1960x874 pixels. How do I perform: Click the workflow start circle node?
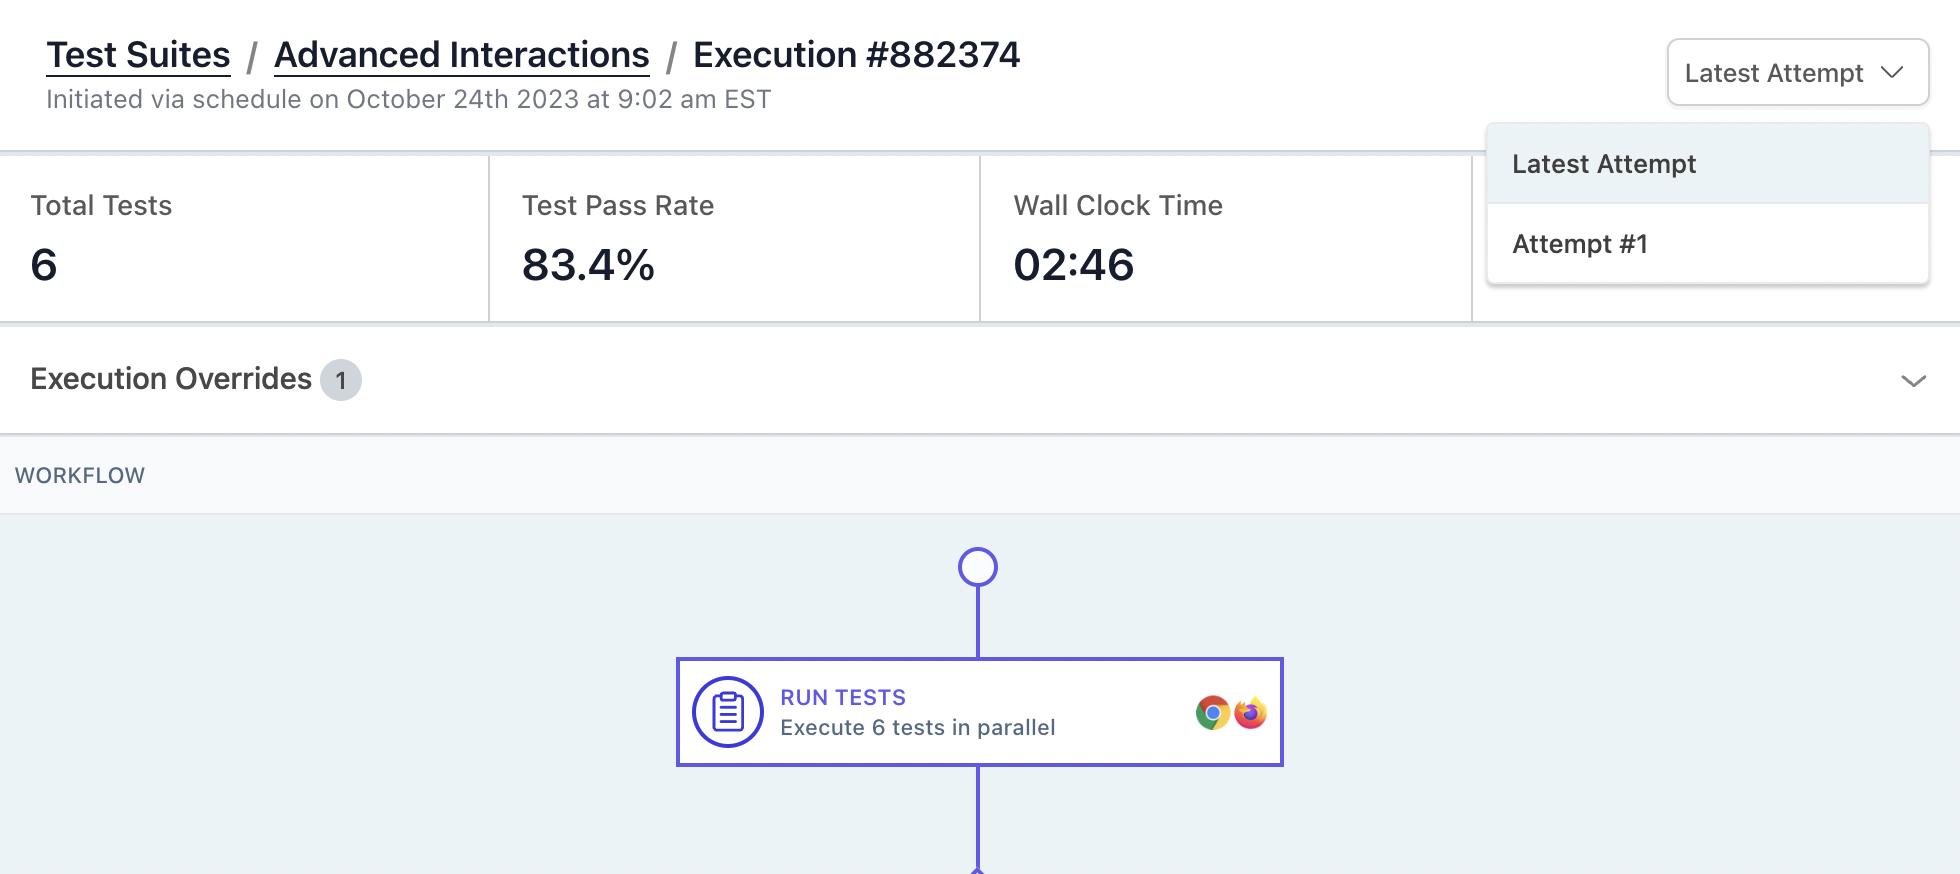coord(977,567)
